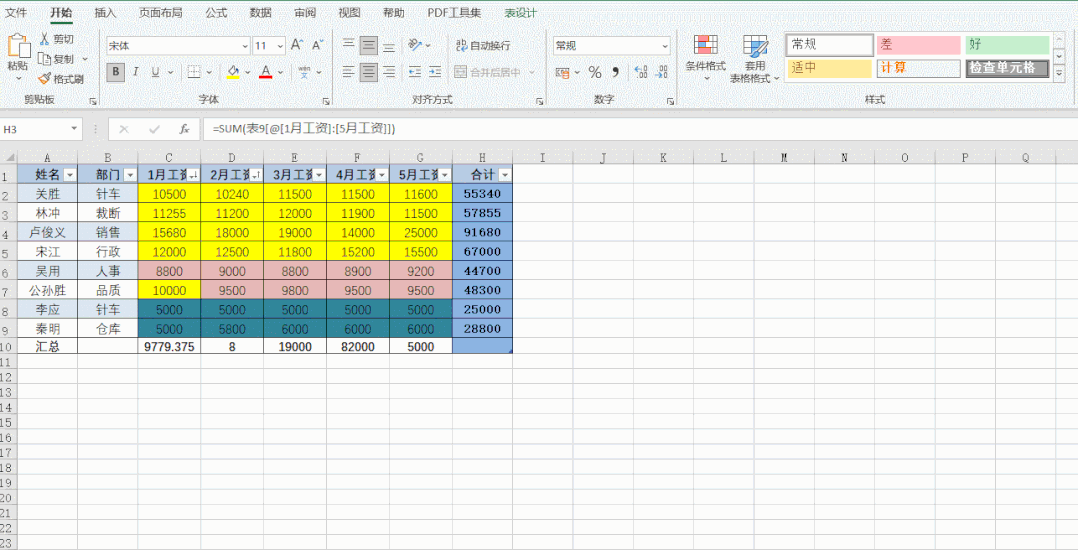Open the font name 宋体 dropdown
The height and width of the screenshot is (550, 1078).
coord(245,46)
